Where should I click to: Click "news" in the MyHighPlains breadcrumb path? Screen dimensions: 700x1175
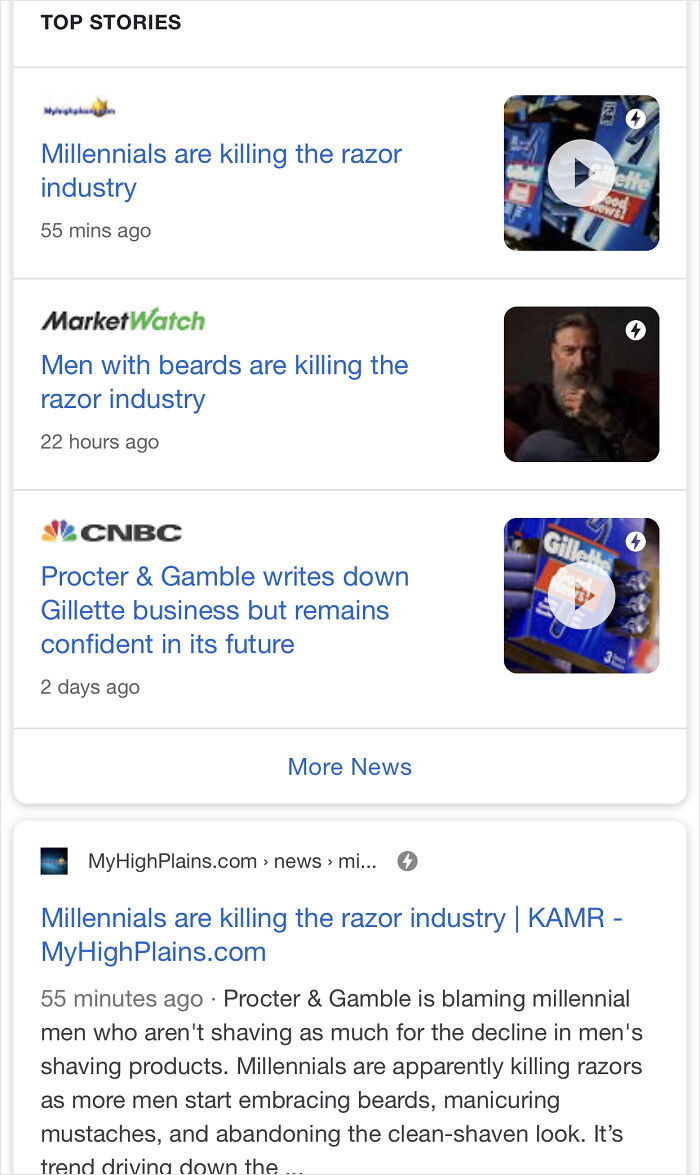click(x=297, y=860)
